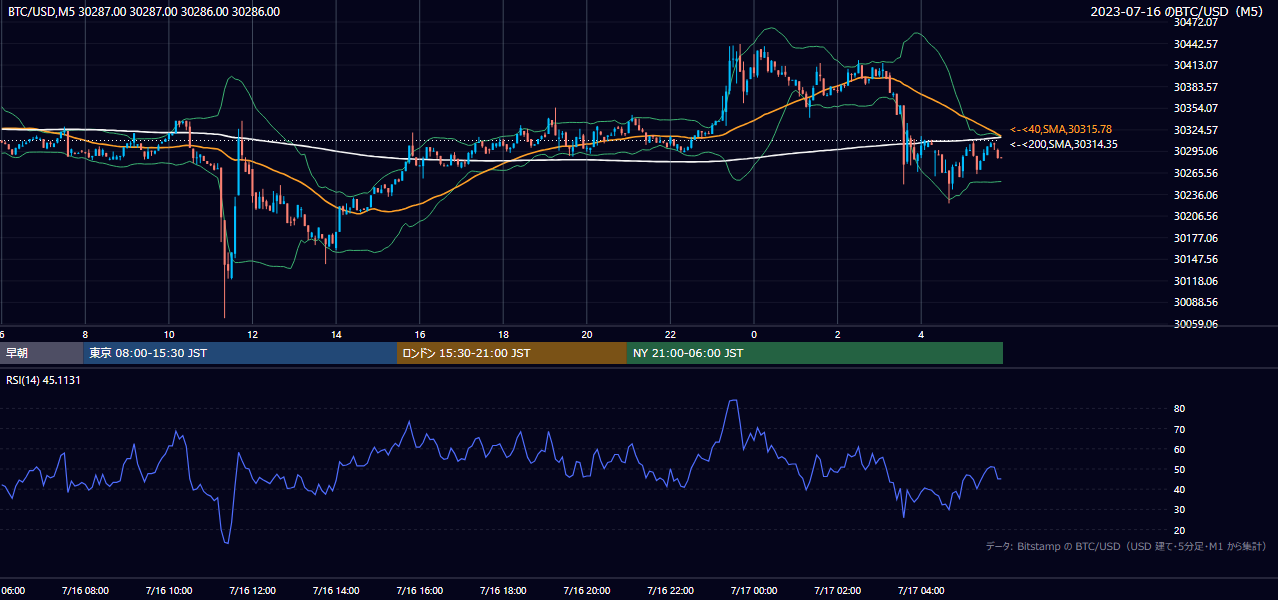Image resolution: width=1278 pixels, height=600 pixels.
Task: Click price axis value 30088.56
Action: pos(1196,302)
